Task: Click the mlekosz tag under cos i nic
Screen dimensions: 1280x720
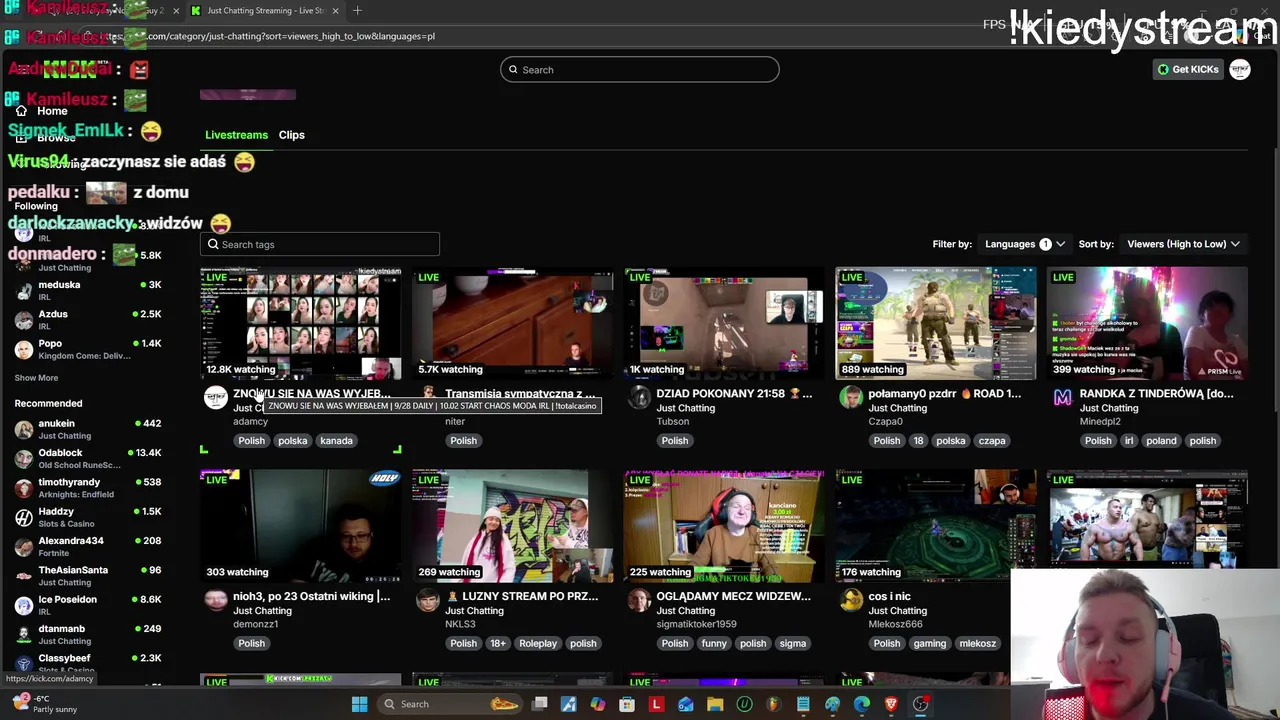Action: [x=977, y=644]
